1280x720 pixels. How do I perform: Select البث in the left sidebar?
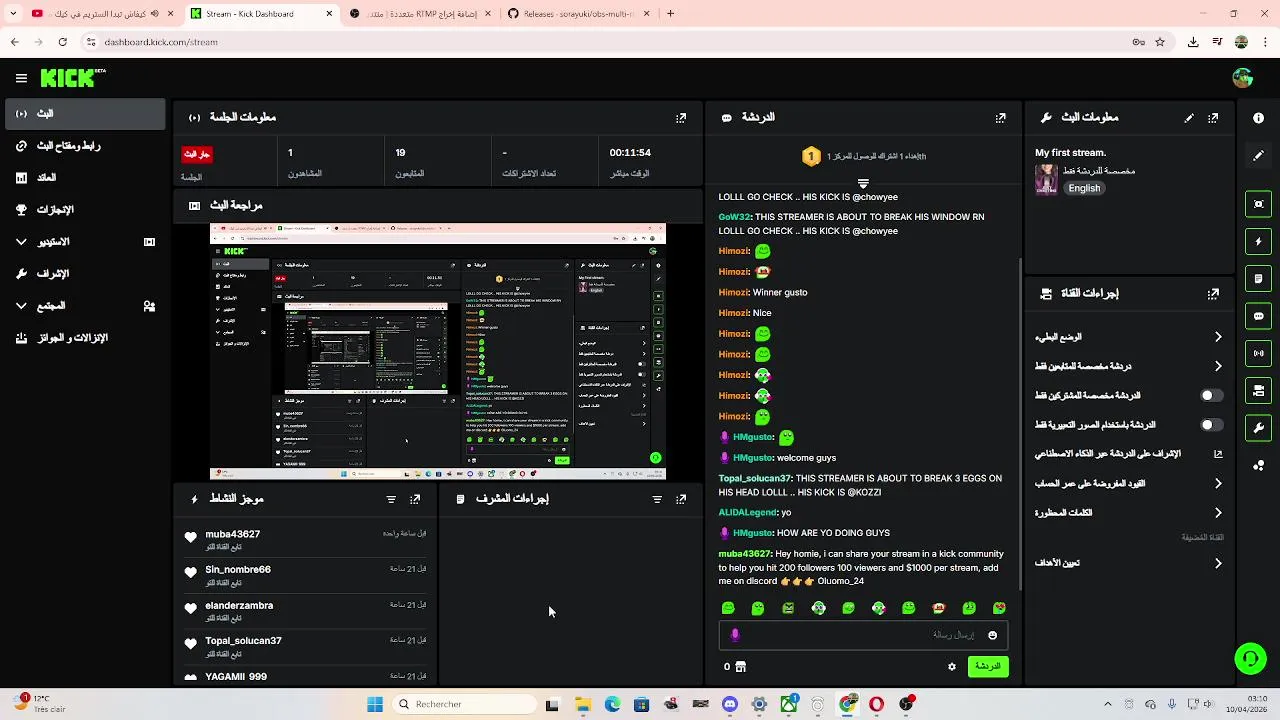(85, 114)
